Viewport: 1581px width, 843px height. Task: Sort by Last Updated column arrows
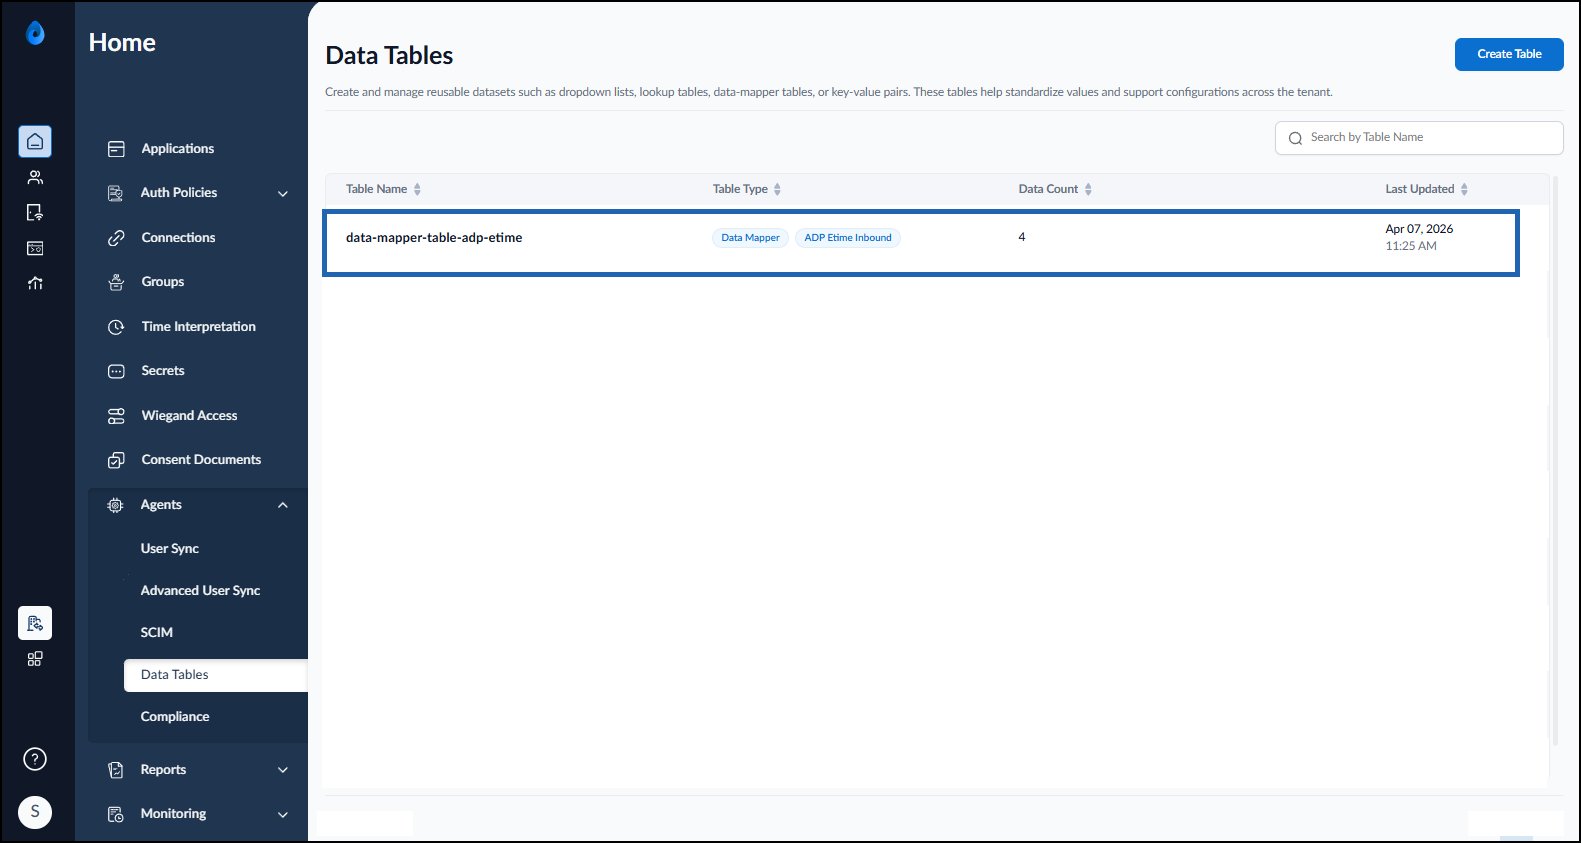tap(1464, 189)
